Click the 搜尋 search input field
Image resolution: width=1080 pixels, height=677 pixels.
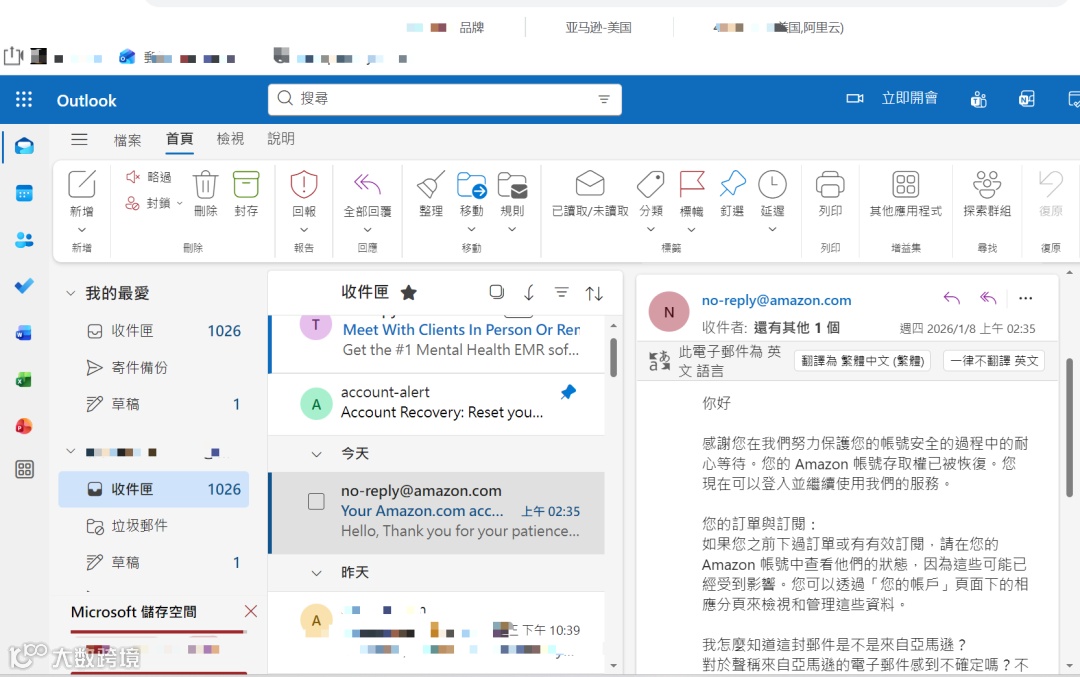[x=444, y=99]
